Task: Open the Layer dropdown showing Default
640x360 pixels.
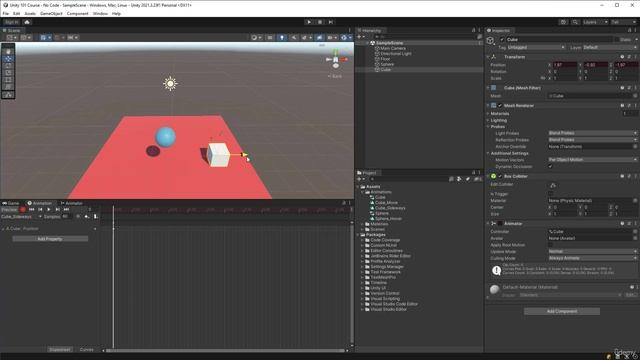Action: [x=610, y=48]
